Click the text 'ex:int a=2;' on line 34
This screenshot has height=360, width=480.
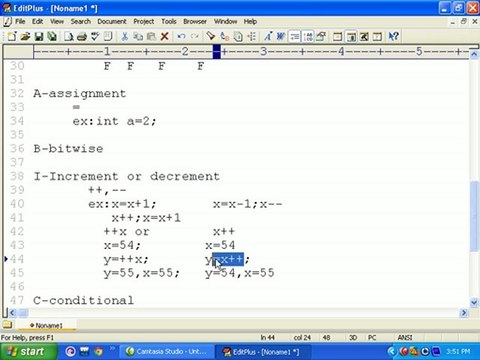click(114, 121)
